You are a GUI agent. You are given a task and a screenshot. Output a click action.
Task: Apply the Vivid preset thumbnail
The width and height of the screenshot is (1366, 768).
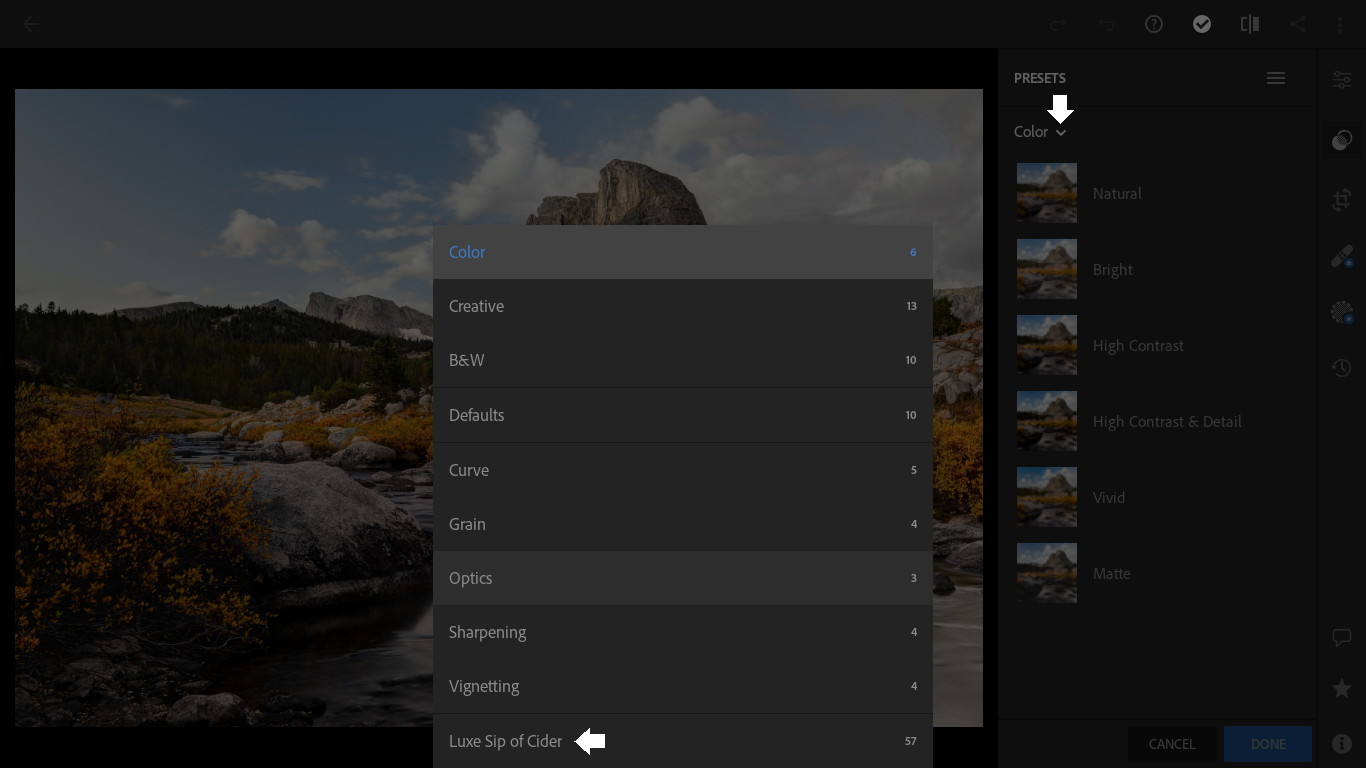coord(1047,497)
